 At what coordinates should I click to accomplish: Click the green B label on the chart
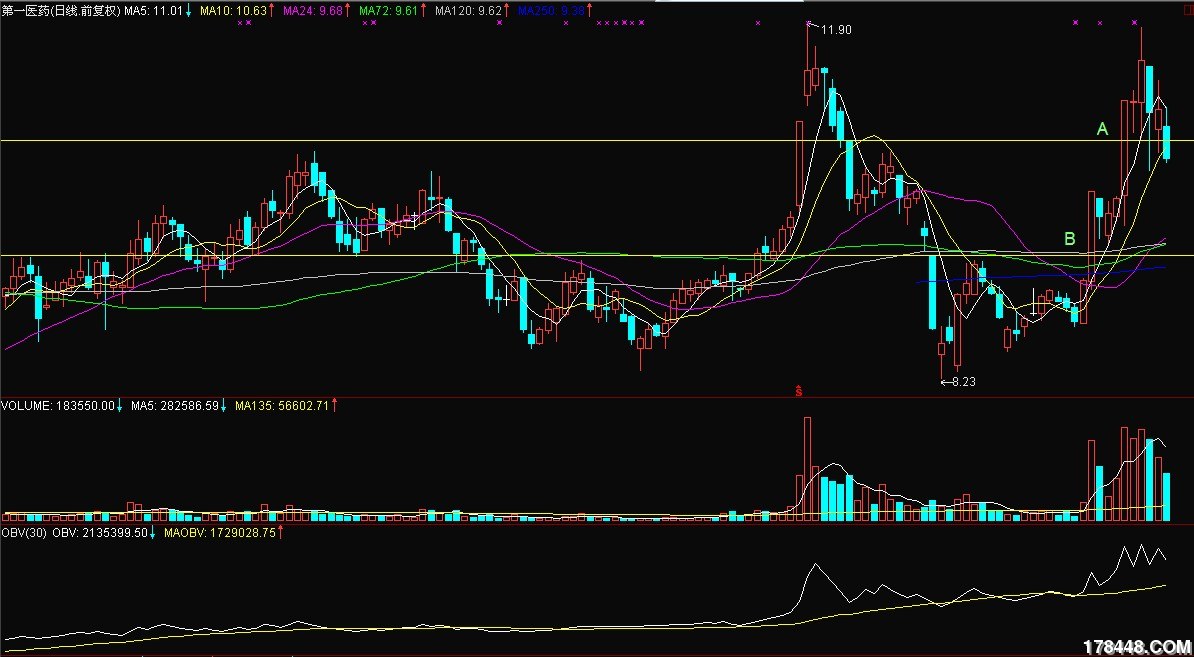pyautogui.click(x=1069, y=239)
